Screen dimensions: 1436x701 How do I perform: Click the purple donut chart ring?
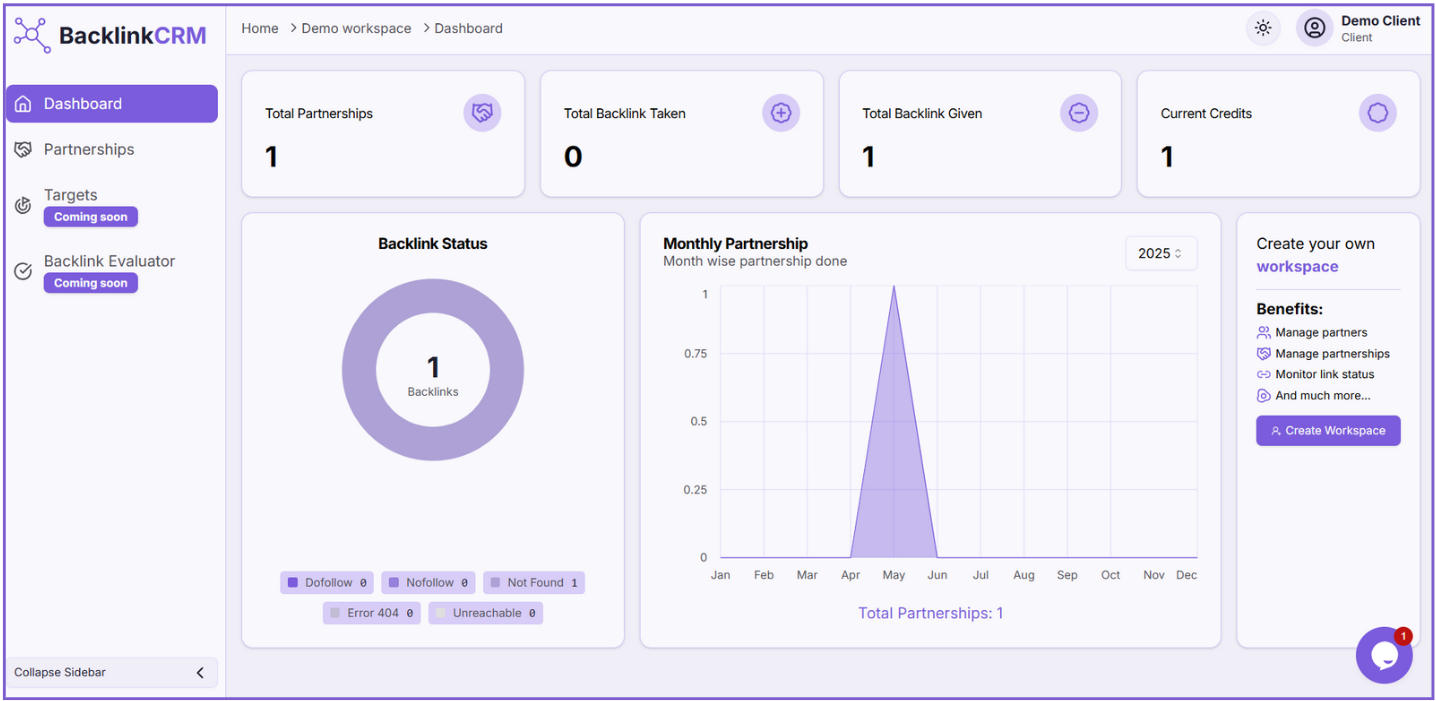[359, 370]
